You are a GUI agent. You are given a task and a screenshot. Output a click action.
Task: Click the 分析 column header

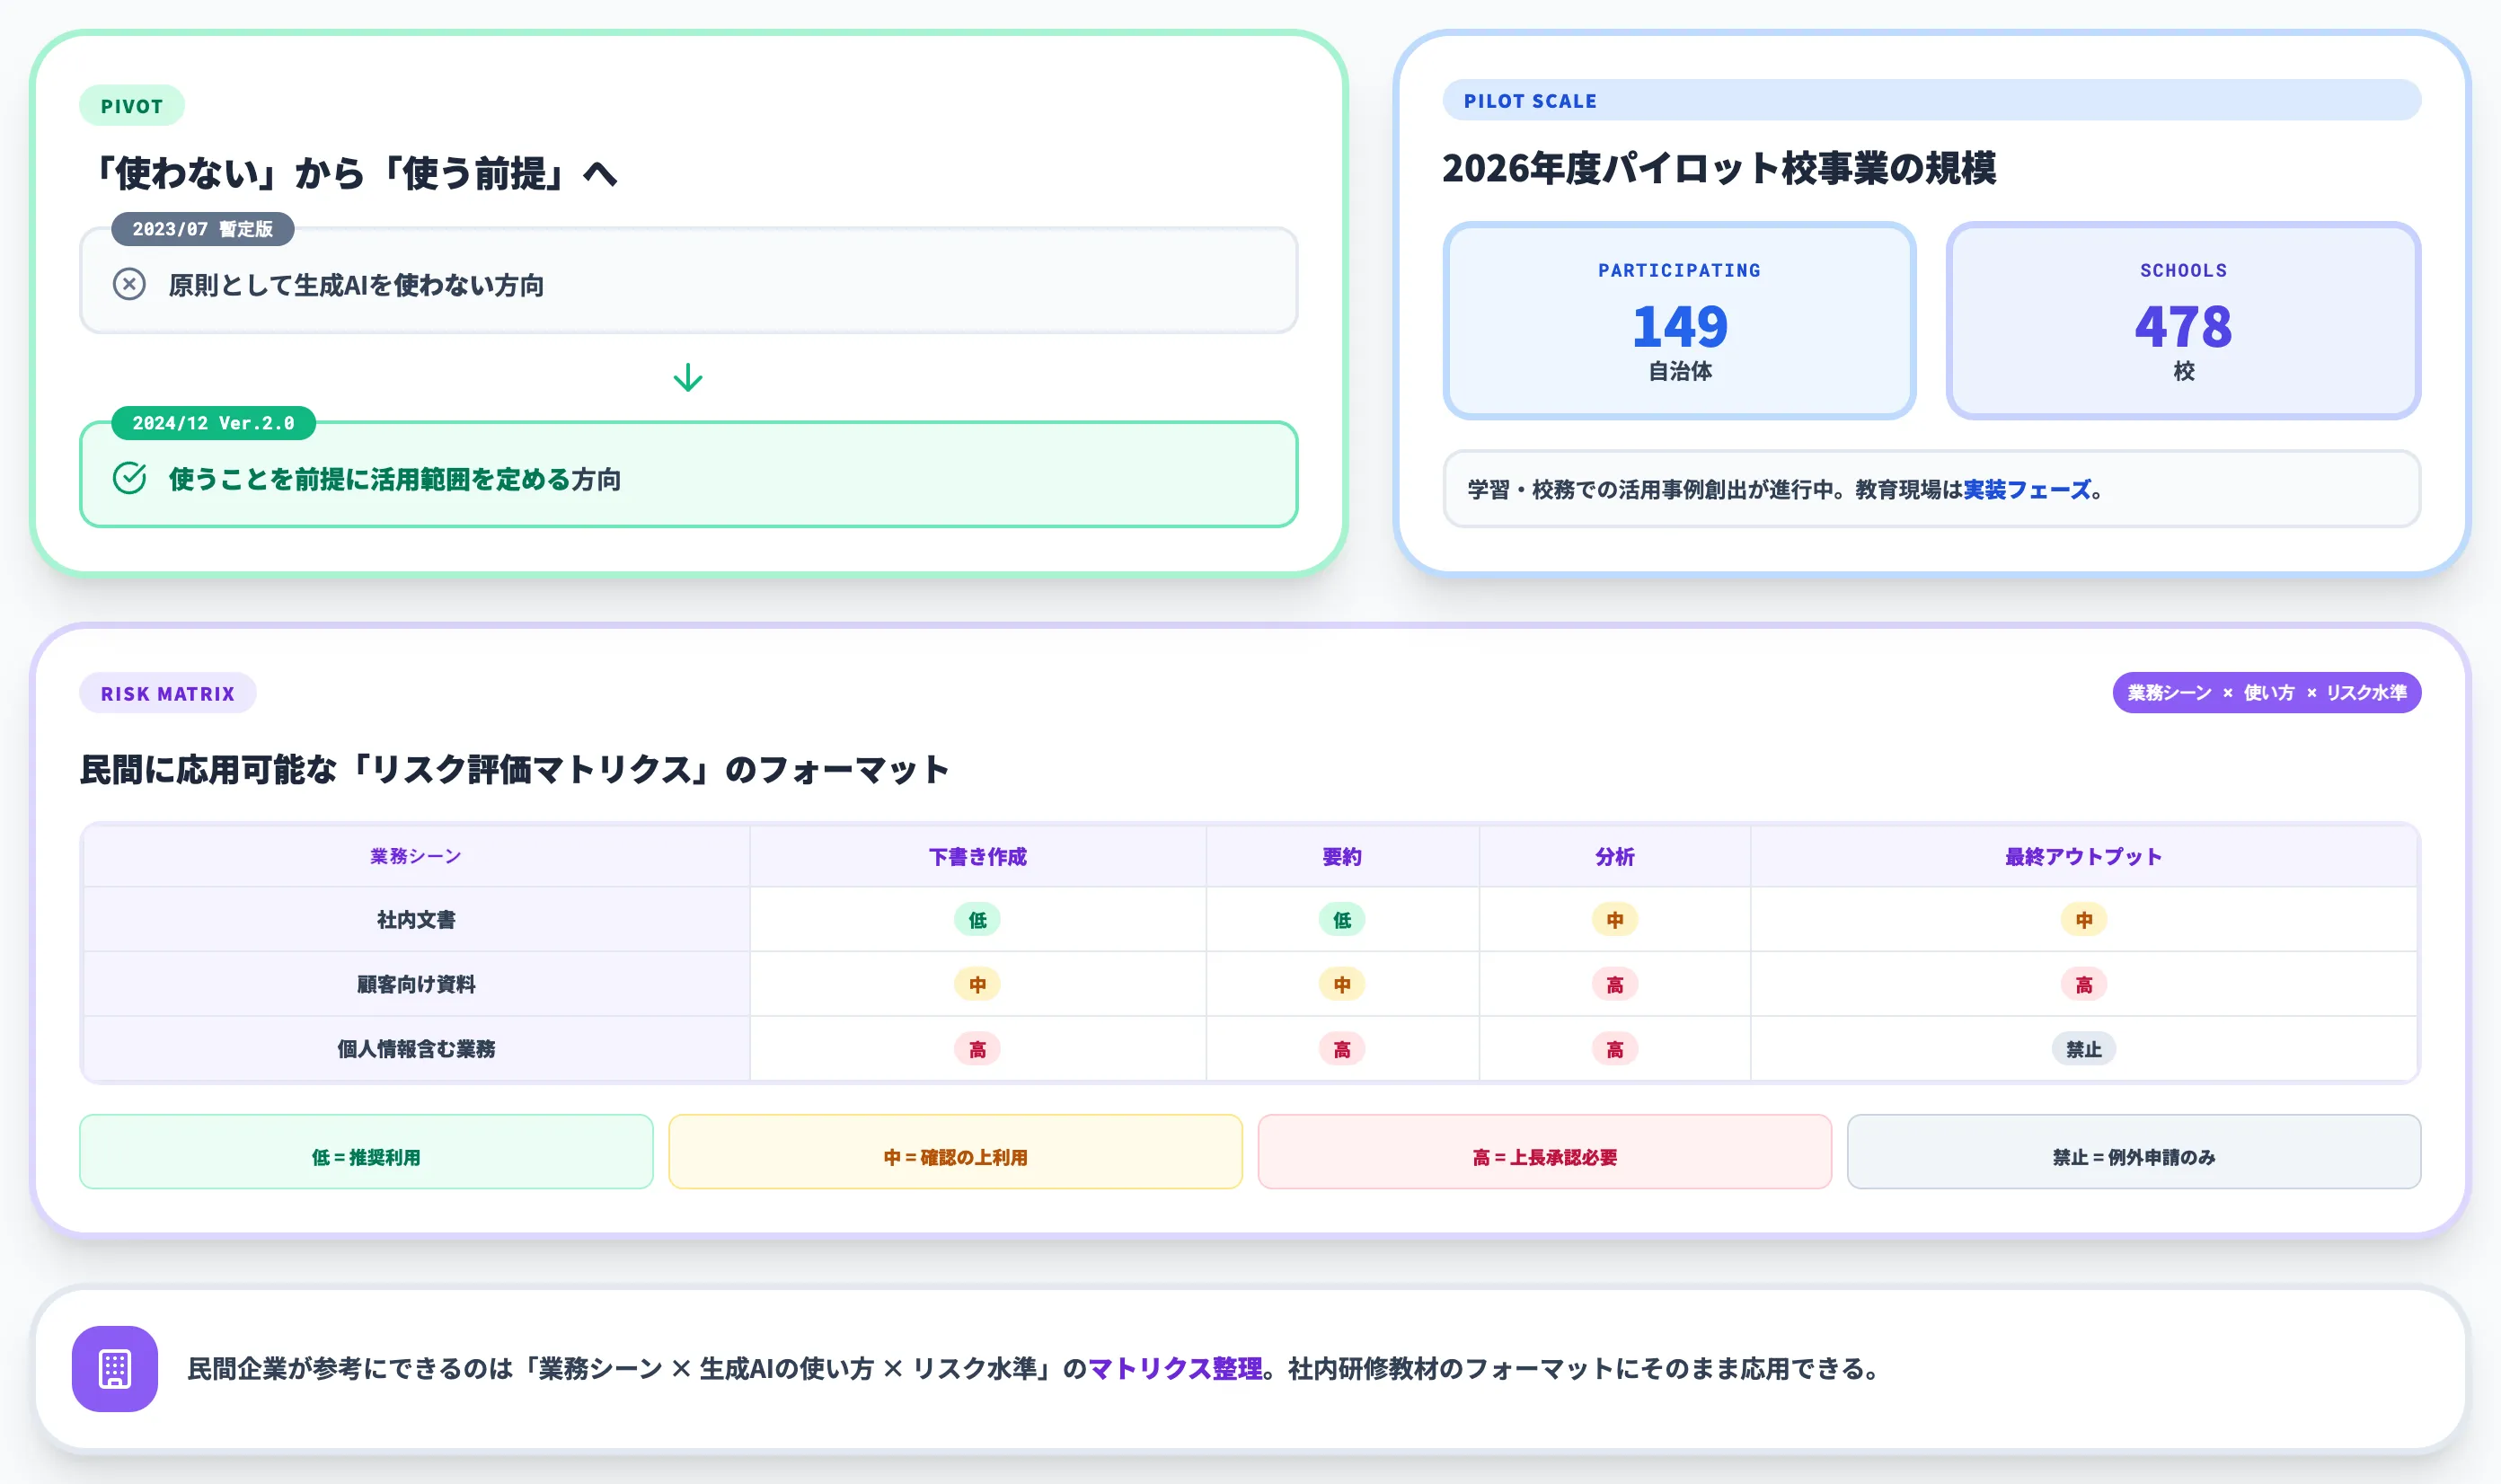(1614, 856)
